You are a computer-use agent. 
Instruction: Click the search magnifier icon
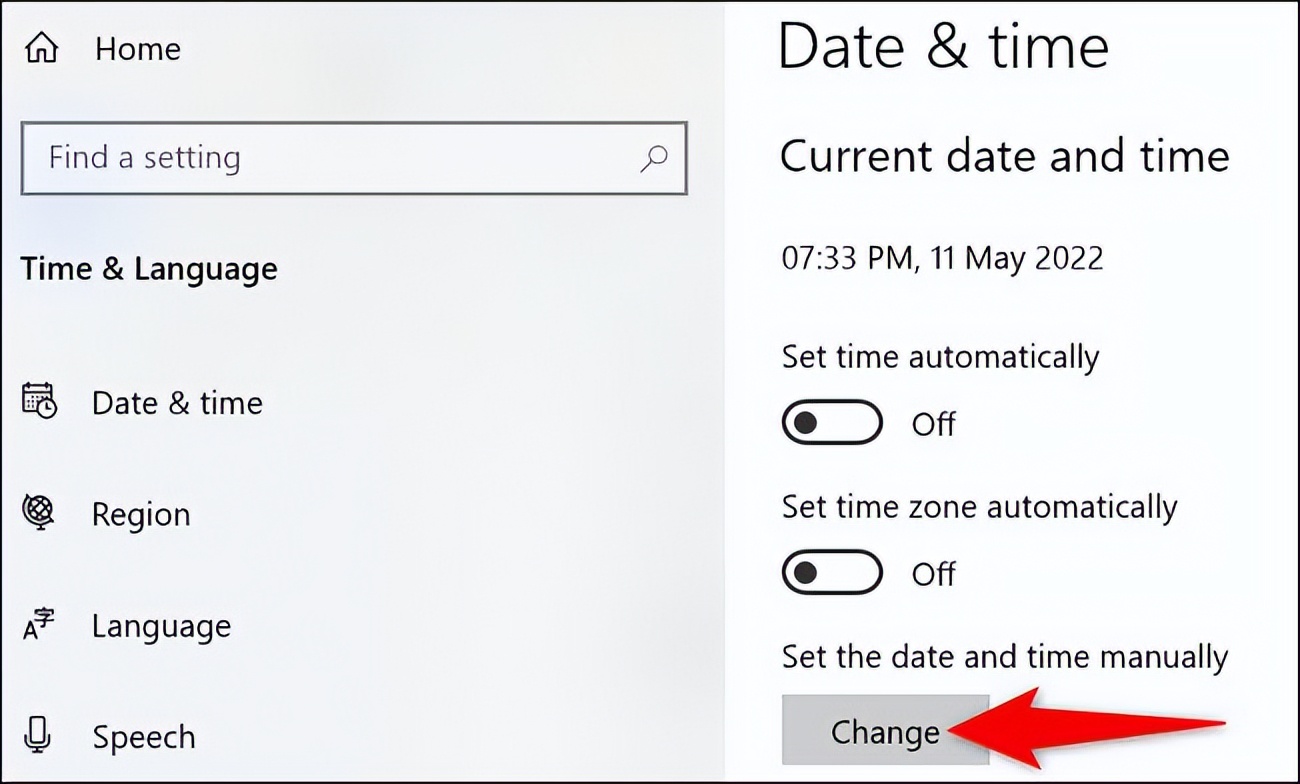[654, 158]
